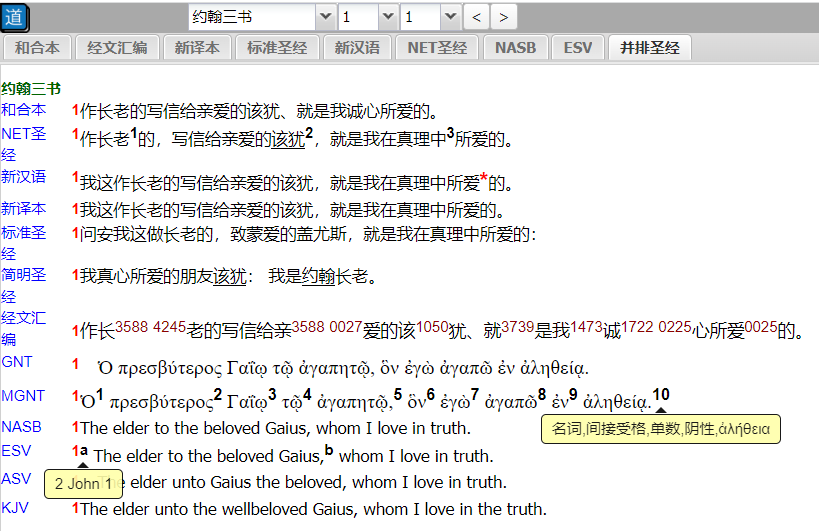Switch to the 和合本 tab
This screenshot has height=531, width=819.
coord(36,48)
